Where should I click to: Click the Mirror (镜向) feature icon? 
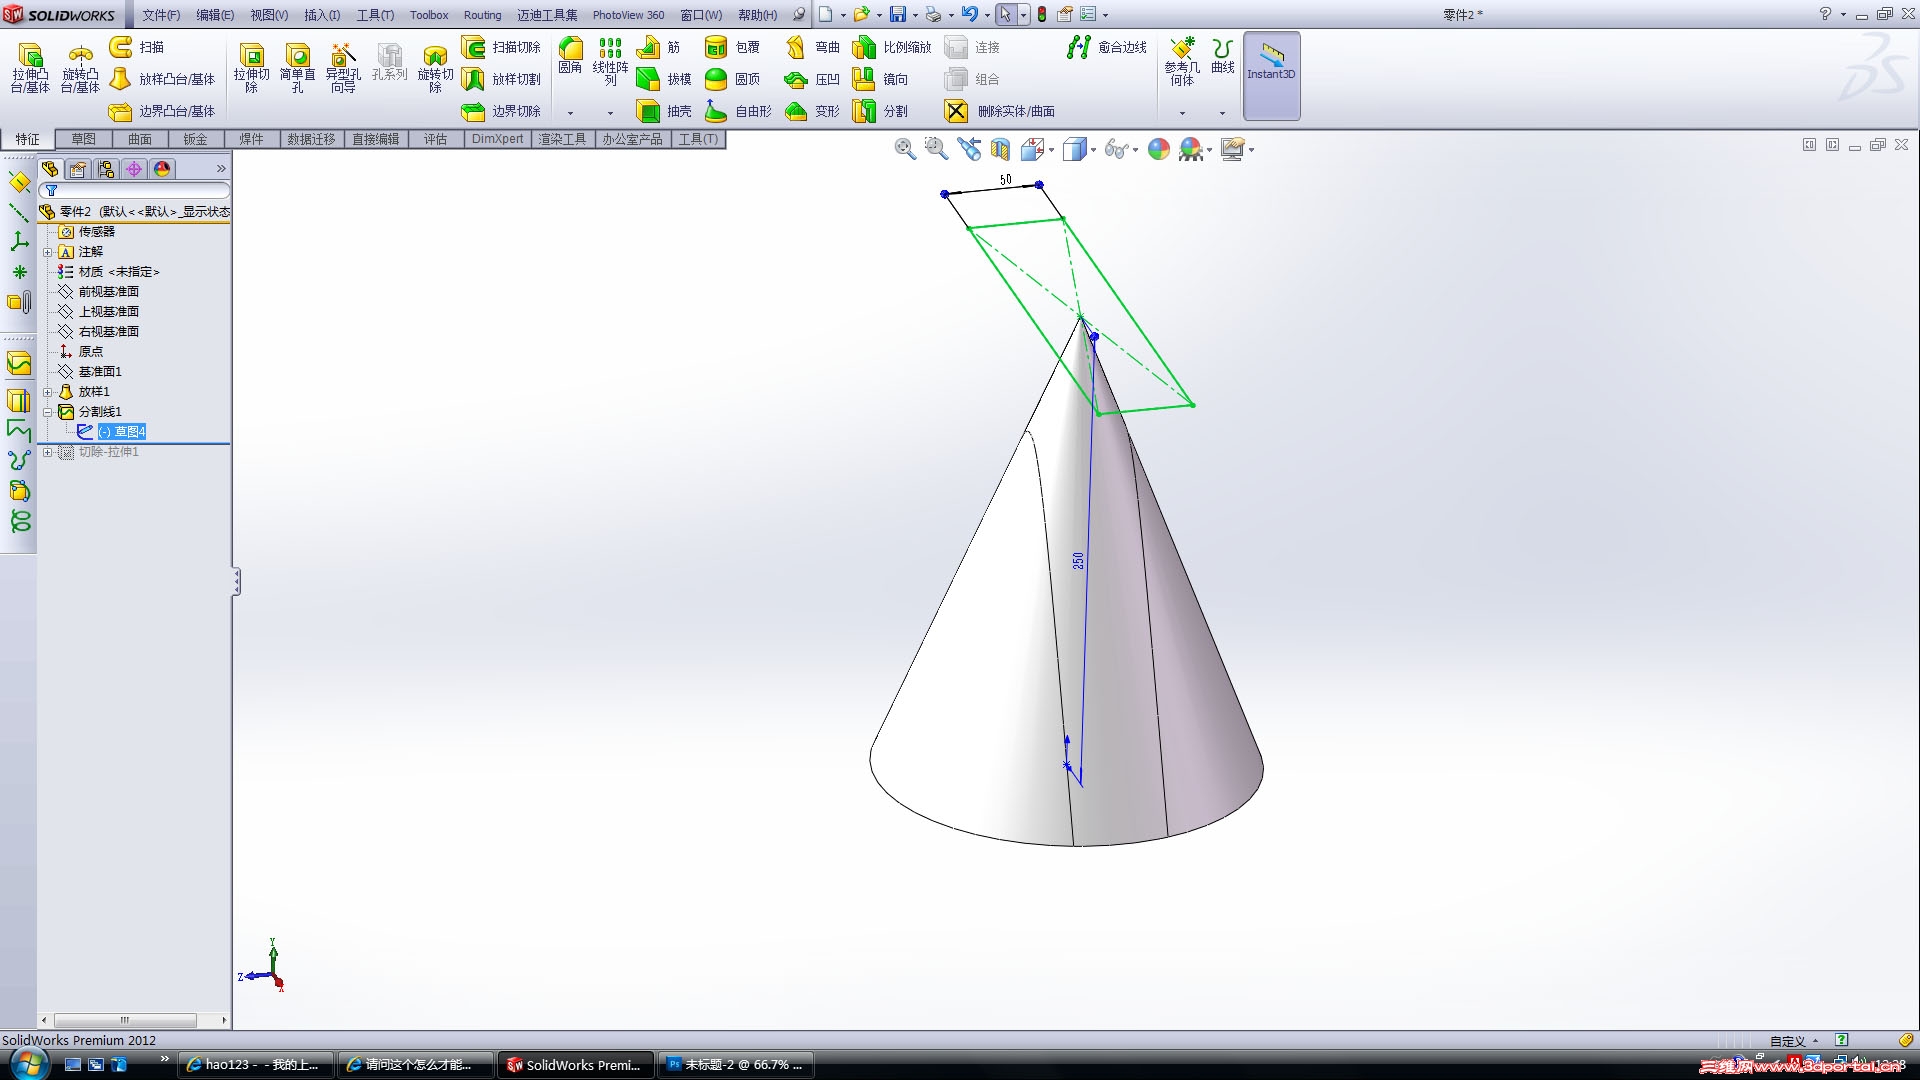864,79
